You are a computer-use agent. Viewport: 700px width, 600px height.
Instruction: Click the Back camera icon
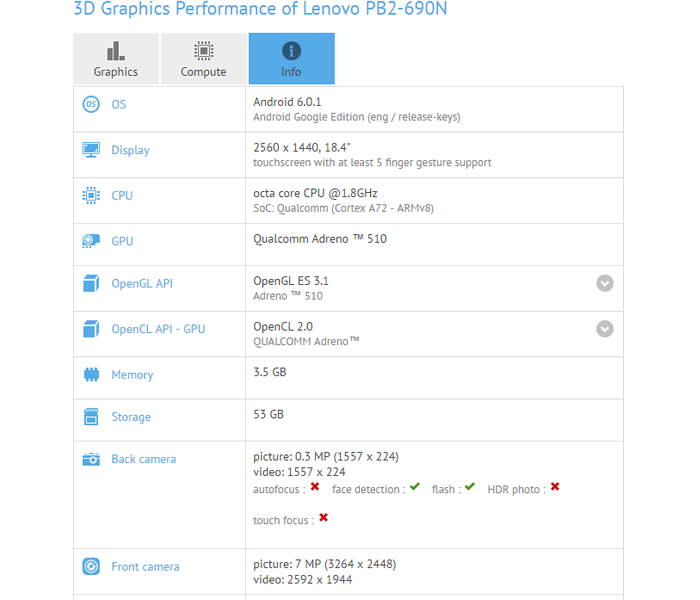91,459
